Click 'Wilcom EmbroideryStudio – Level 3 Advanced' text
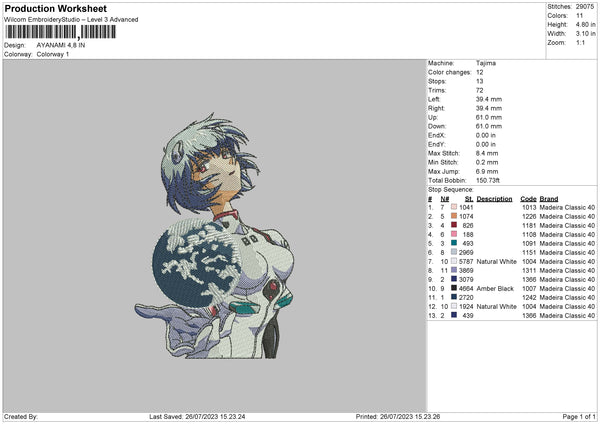This screenshot has width=600, height=424. (71, 20)
